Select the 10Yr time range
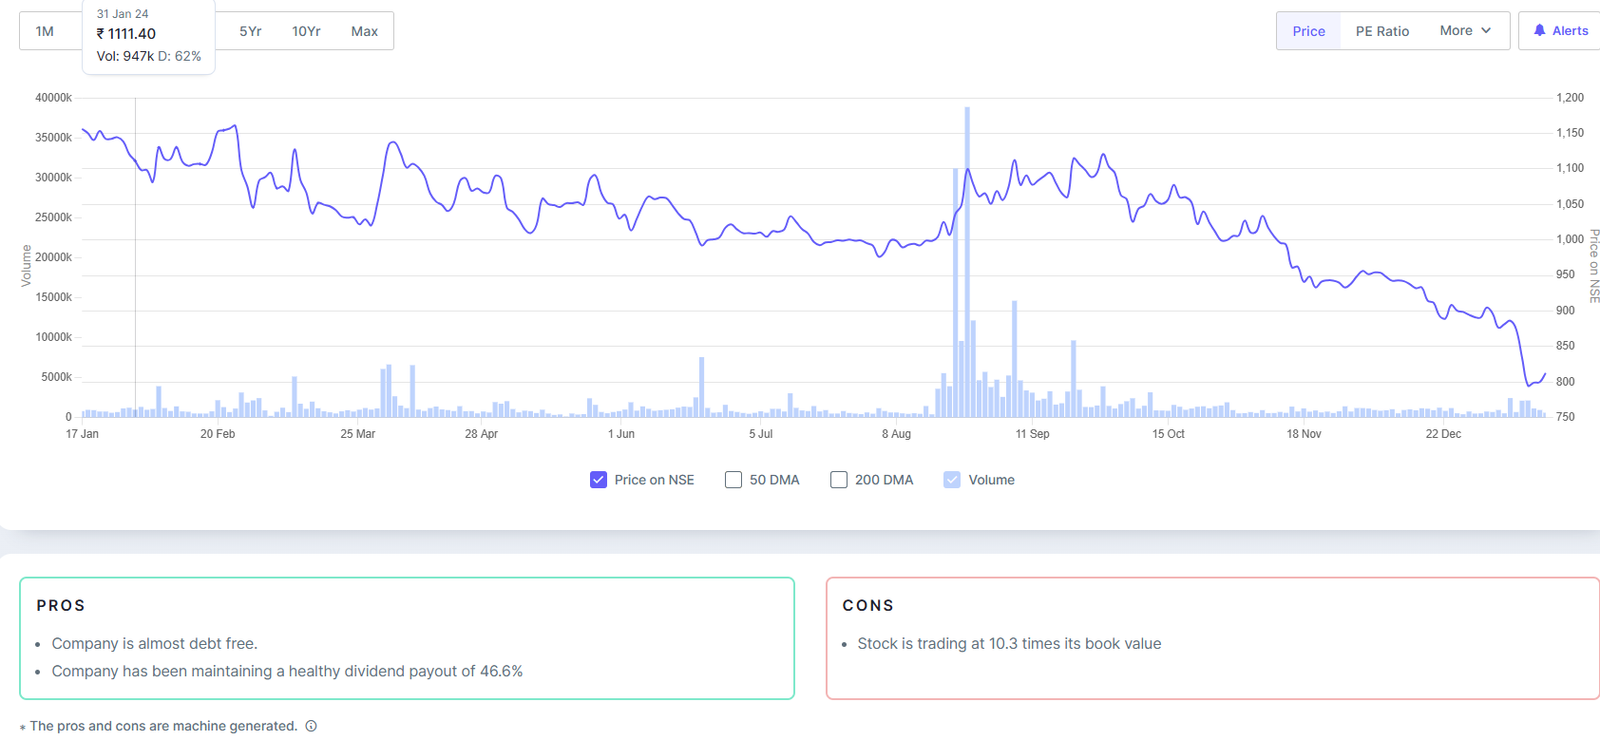1600x738 pixels. (x=306, y=31)
